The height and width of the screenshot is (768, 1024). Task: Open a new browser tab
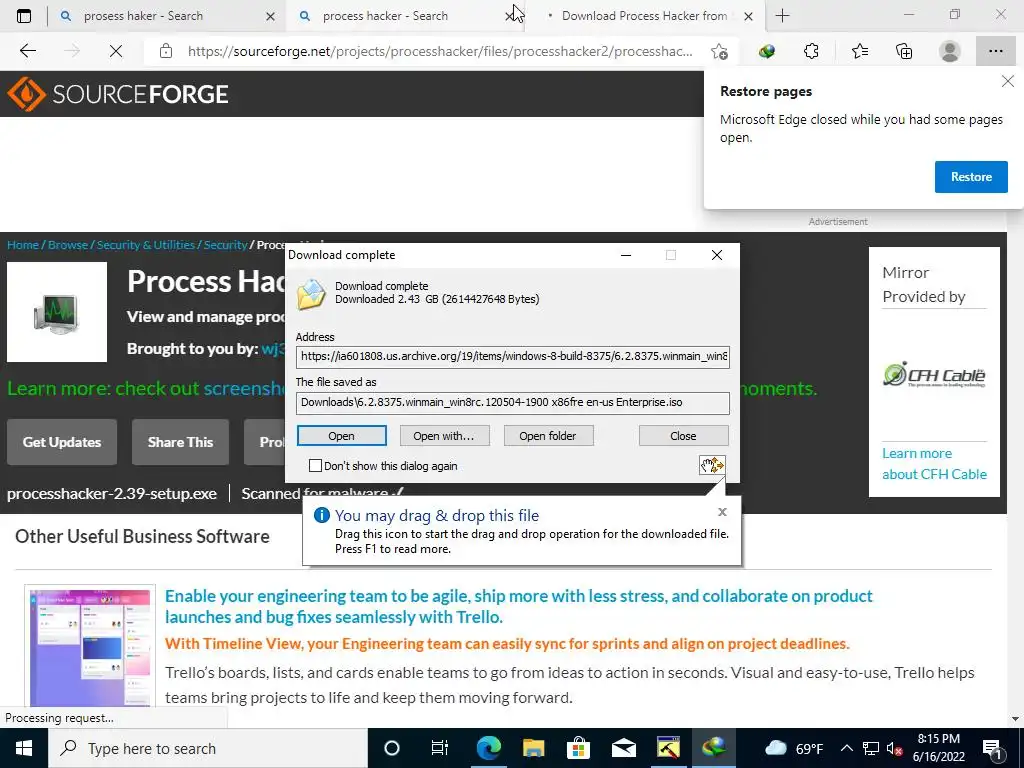click(782, 16)
